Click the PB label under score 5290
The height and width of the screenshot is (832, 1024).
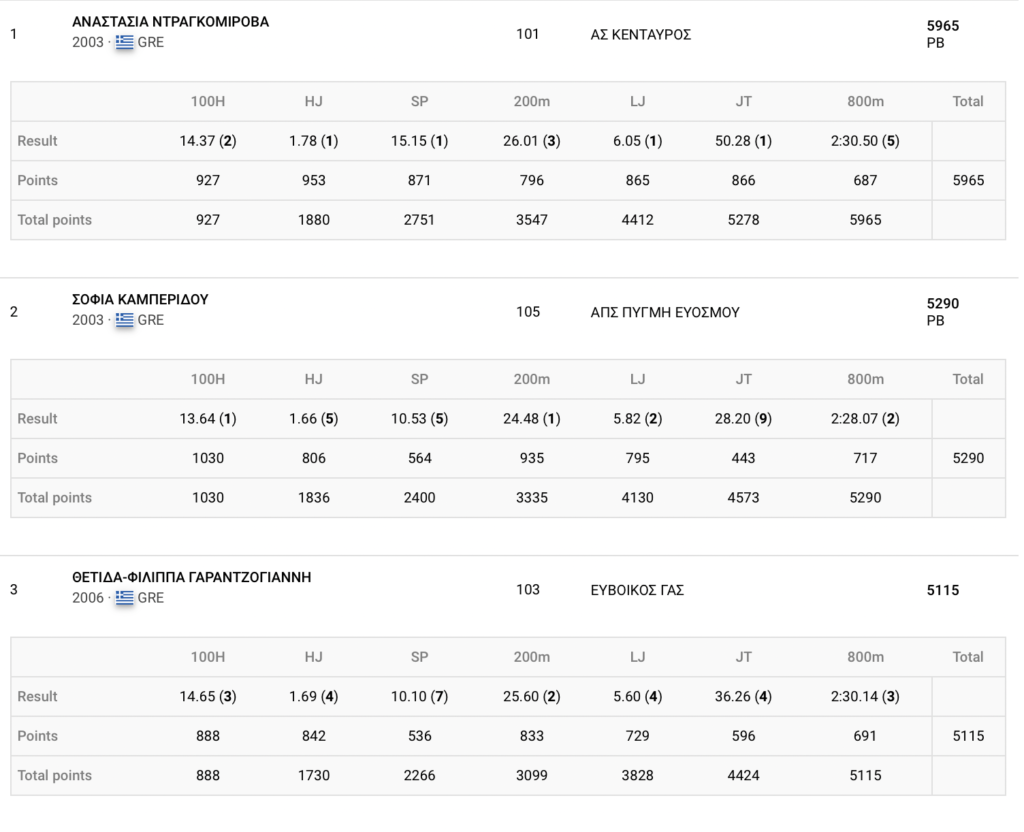click(x=935, y=321)
